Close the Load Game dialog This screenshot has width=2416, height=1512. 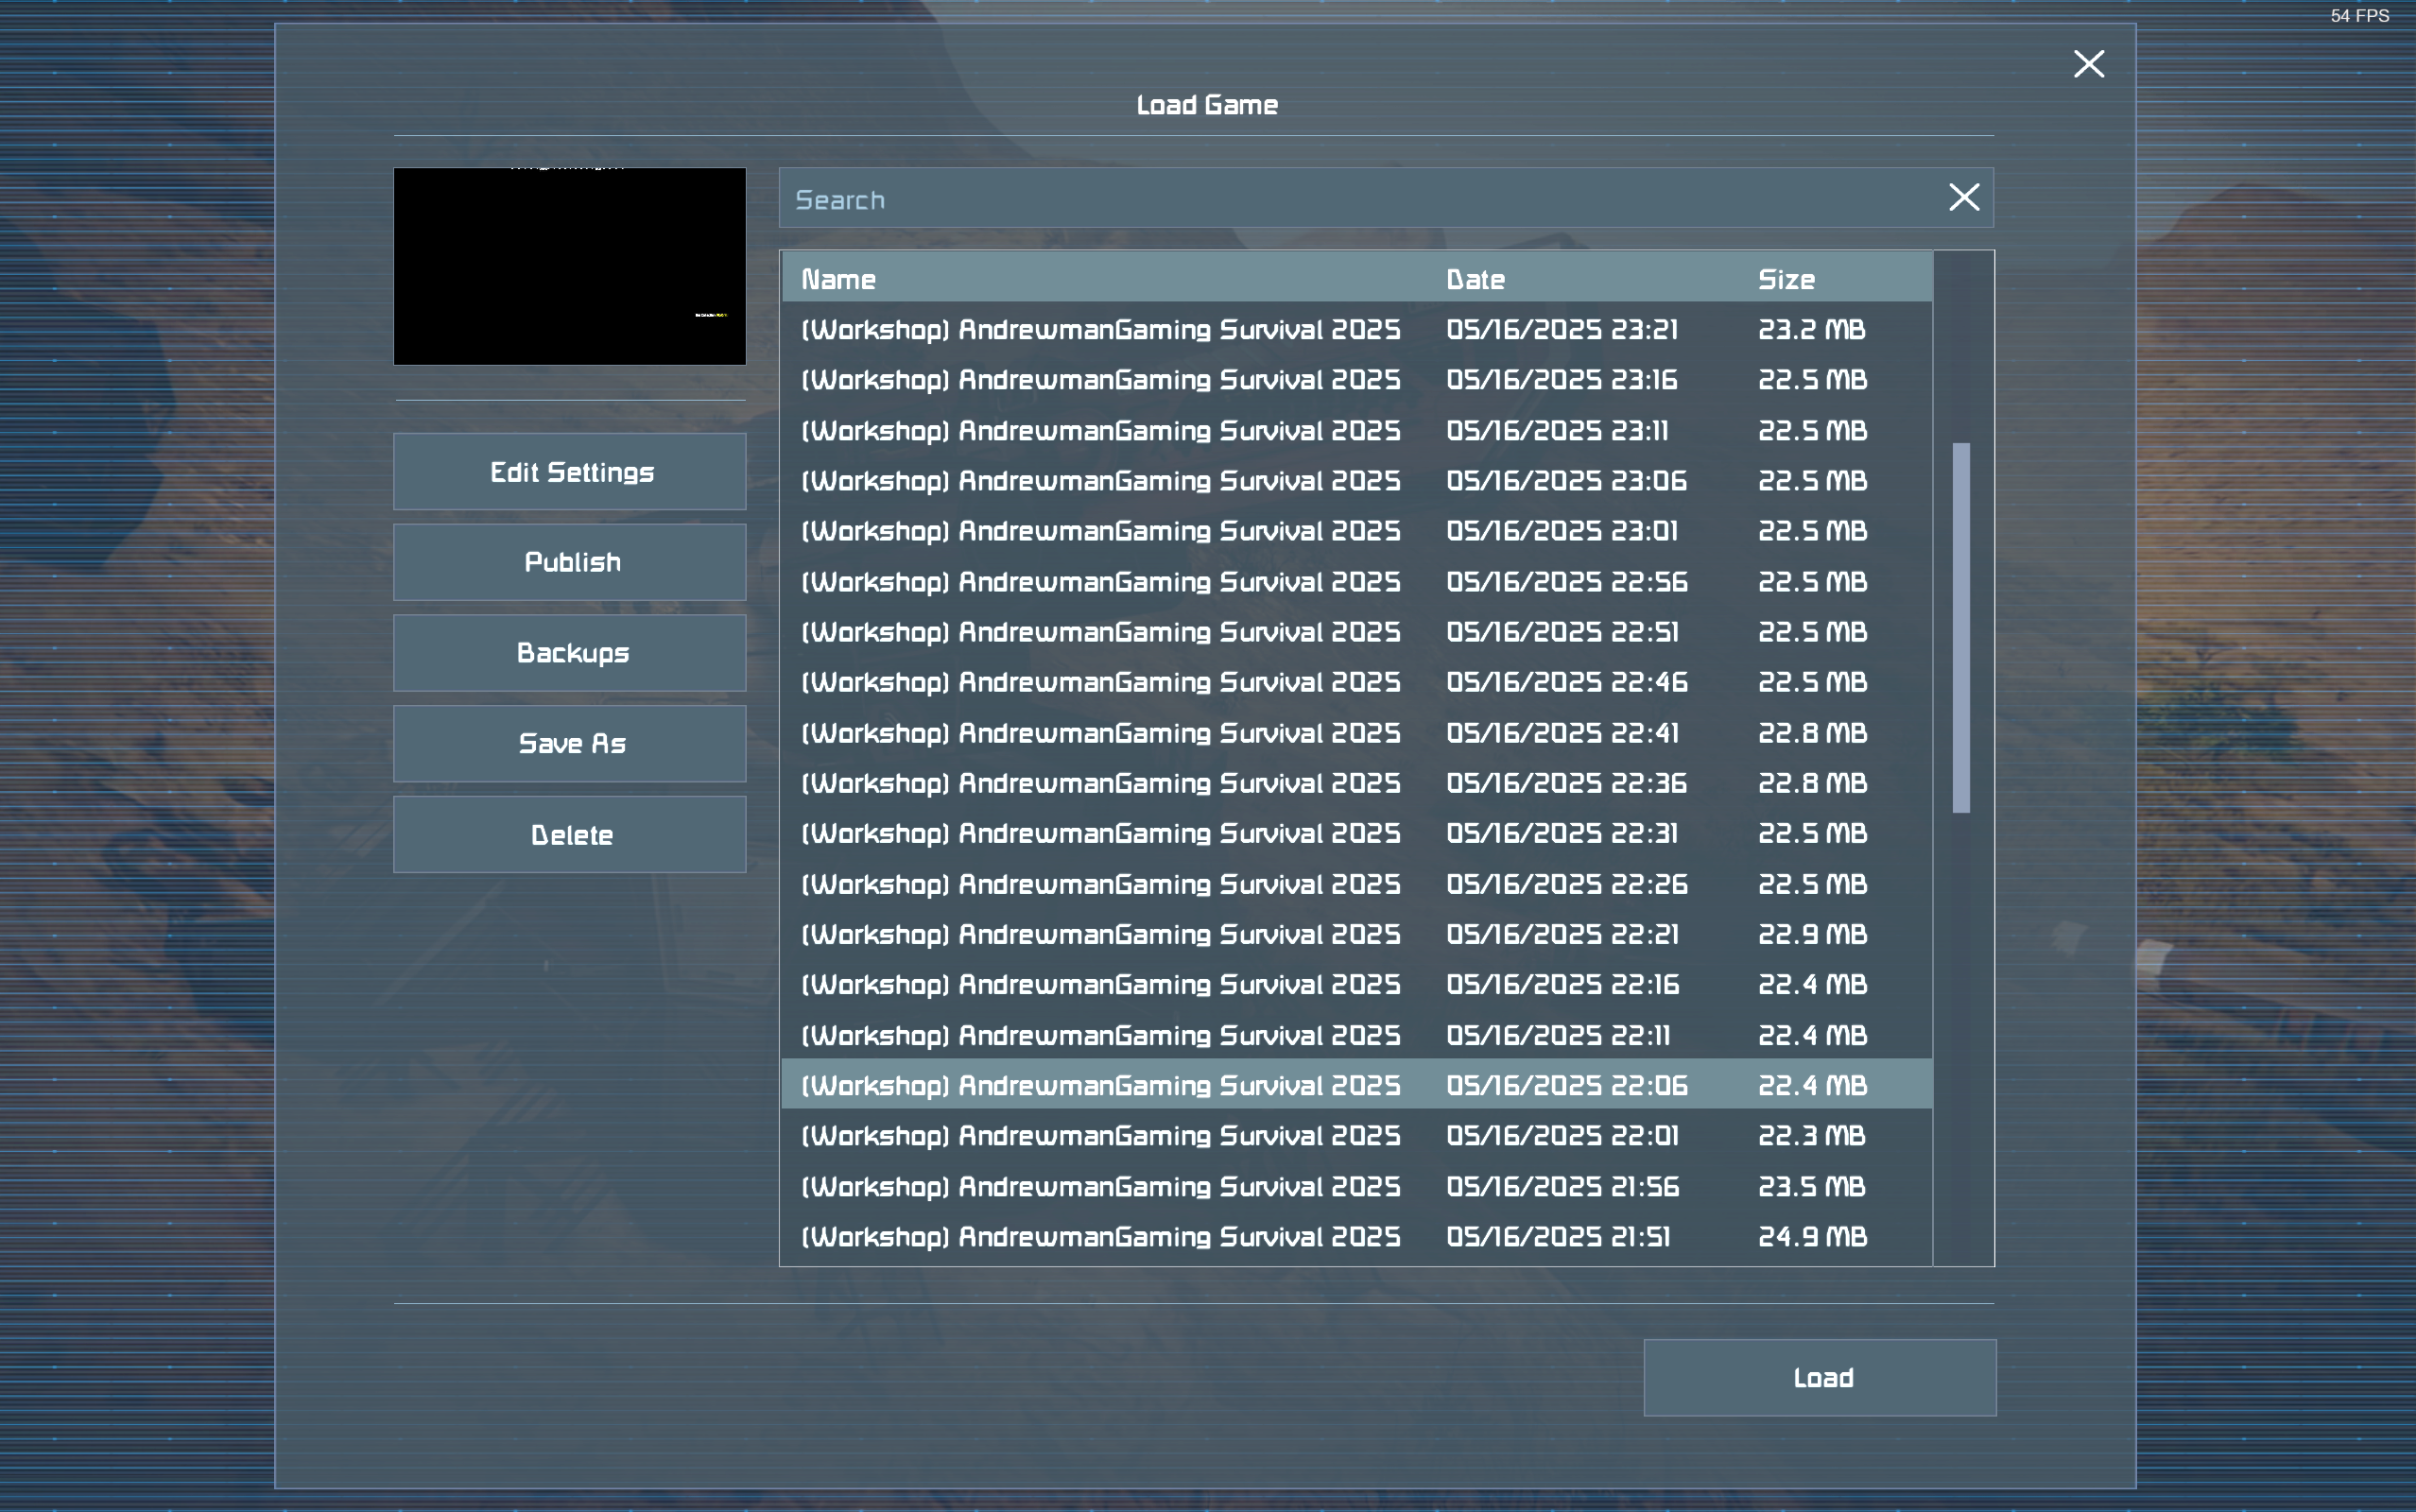[x=2088, y=64]
